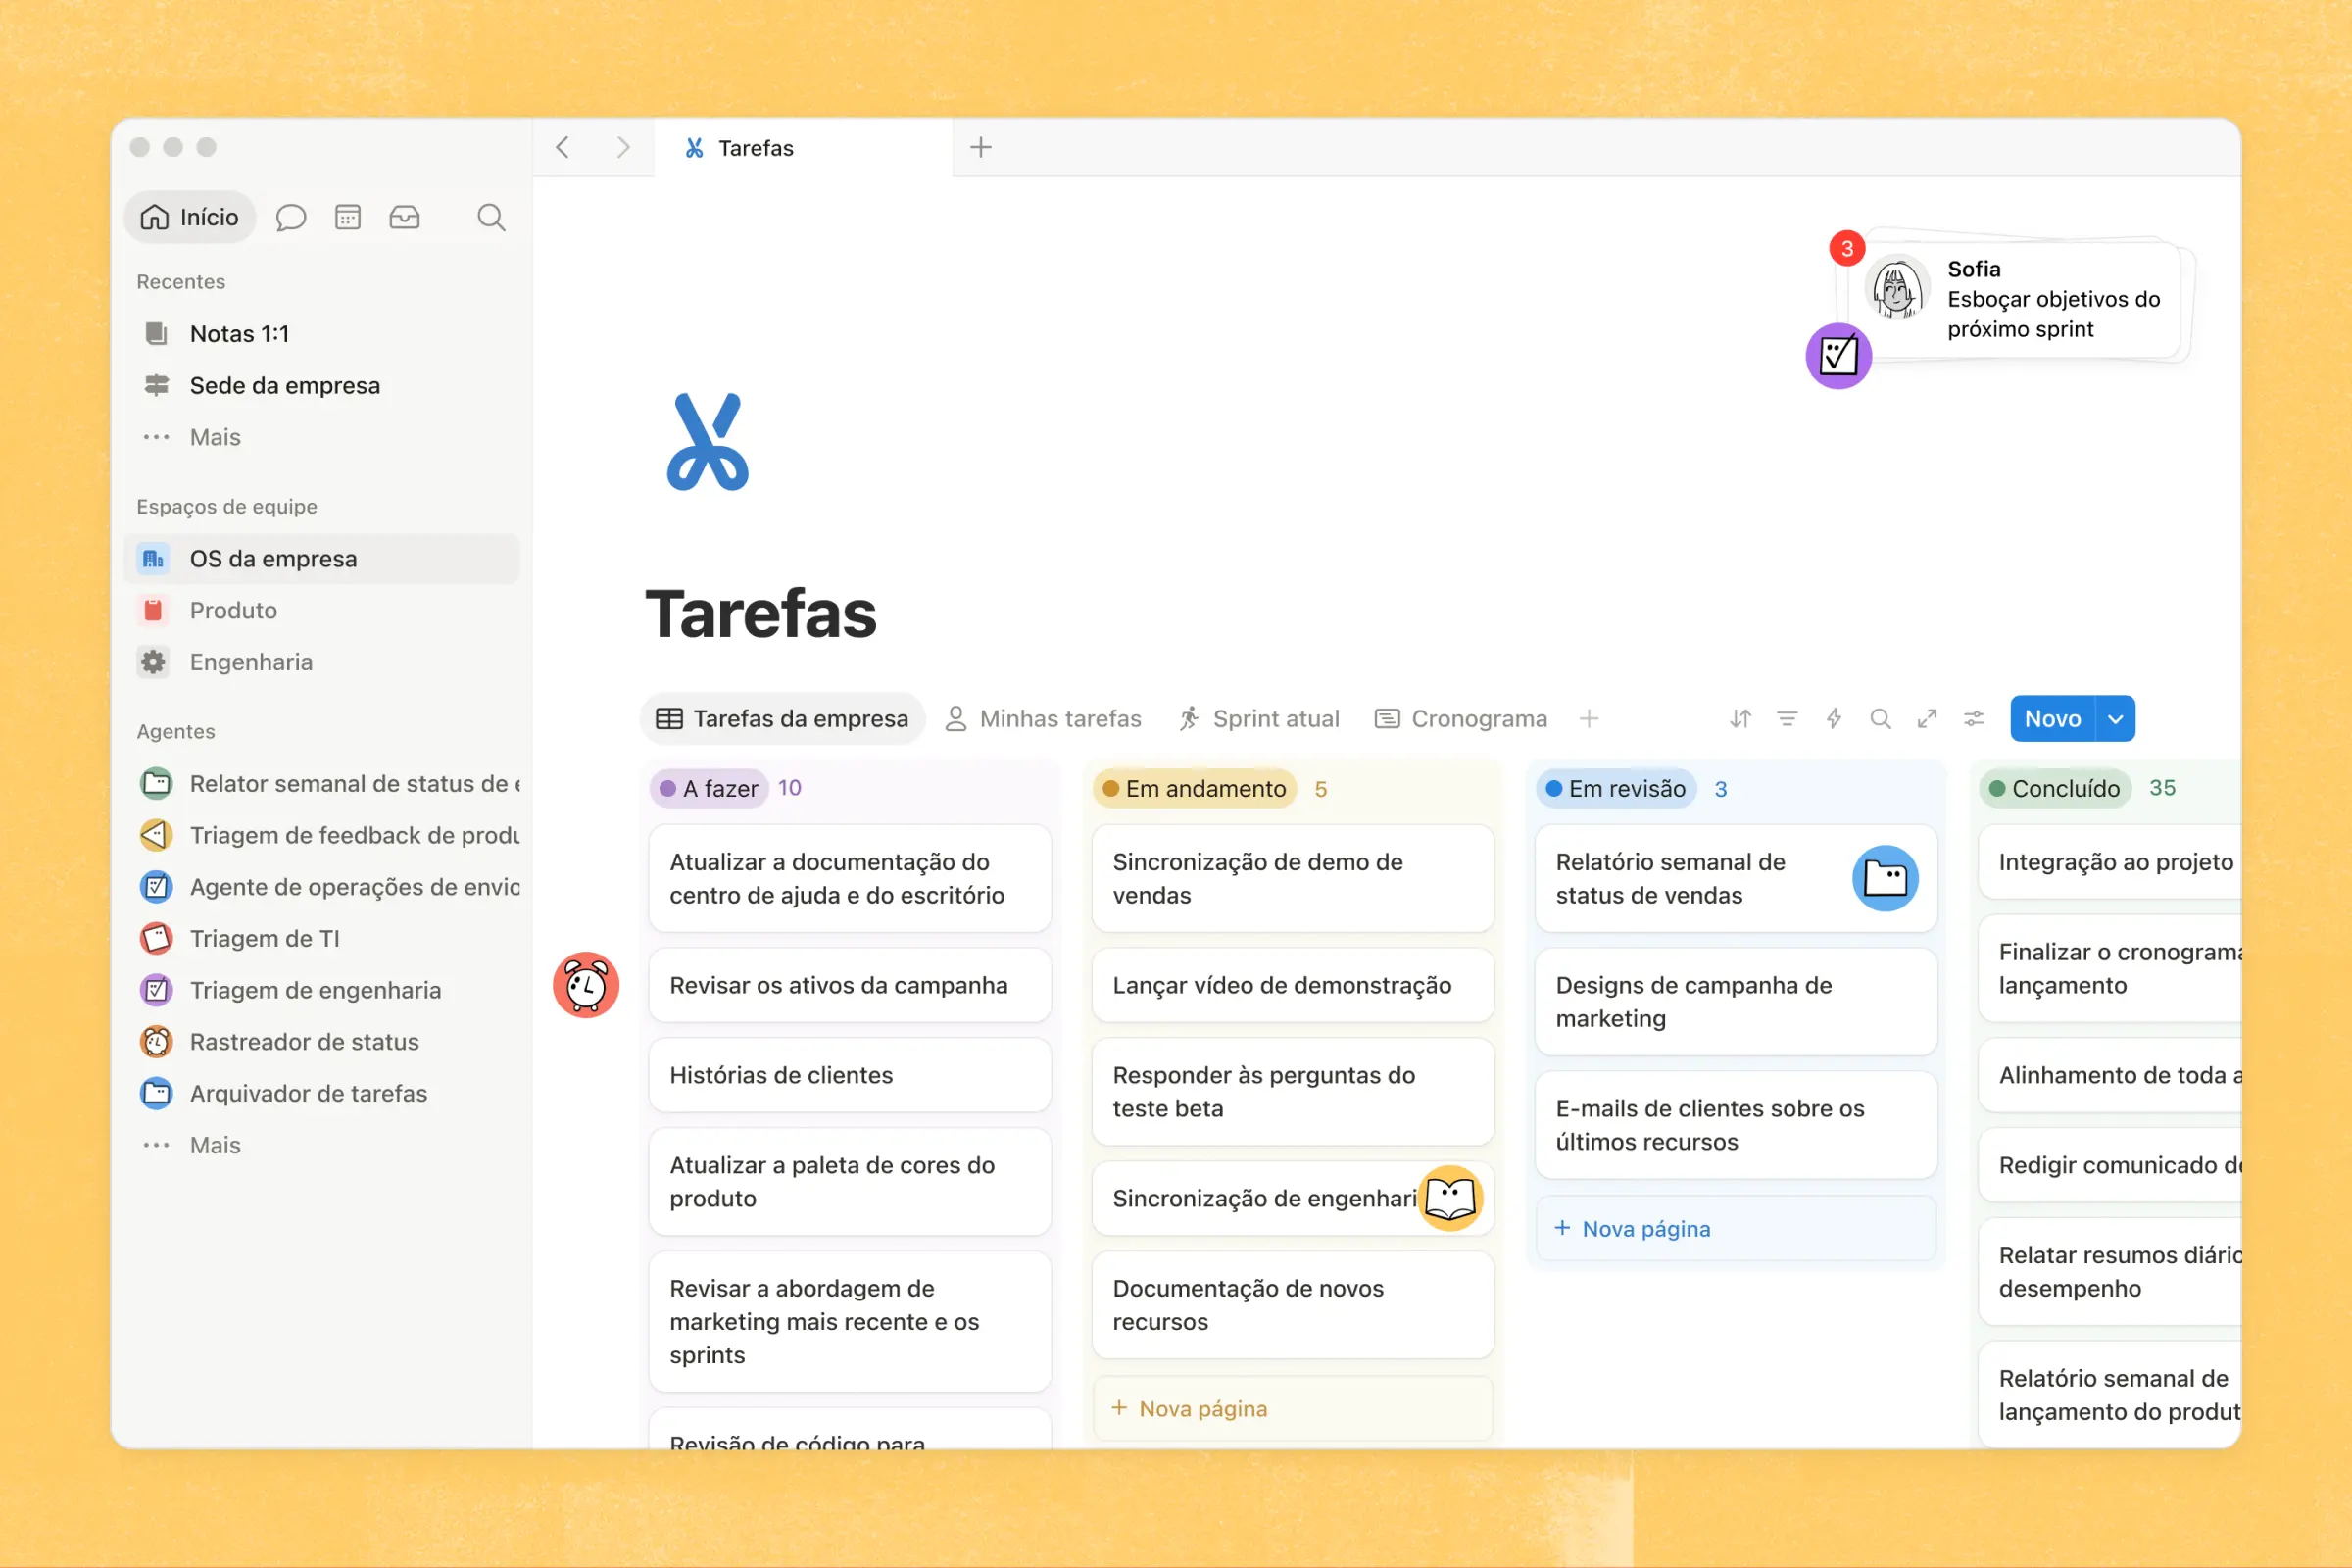The height and width of the screenshot is (1568, 2352).
Task: Select Produto teamspace
Action: pyautogui.click(x=322, y=611)
